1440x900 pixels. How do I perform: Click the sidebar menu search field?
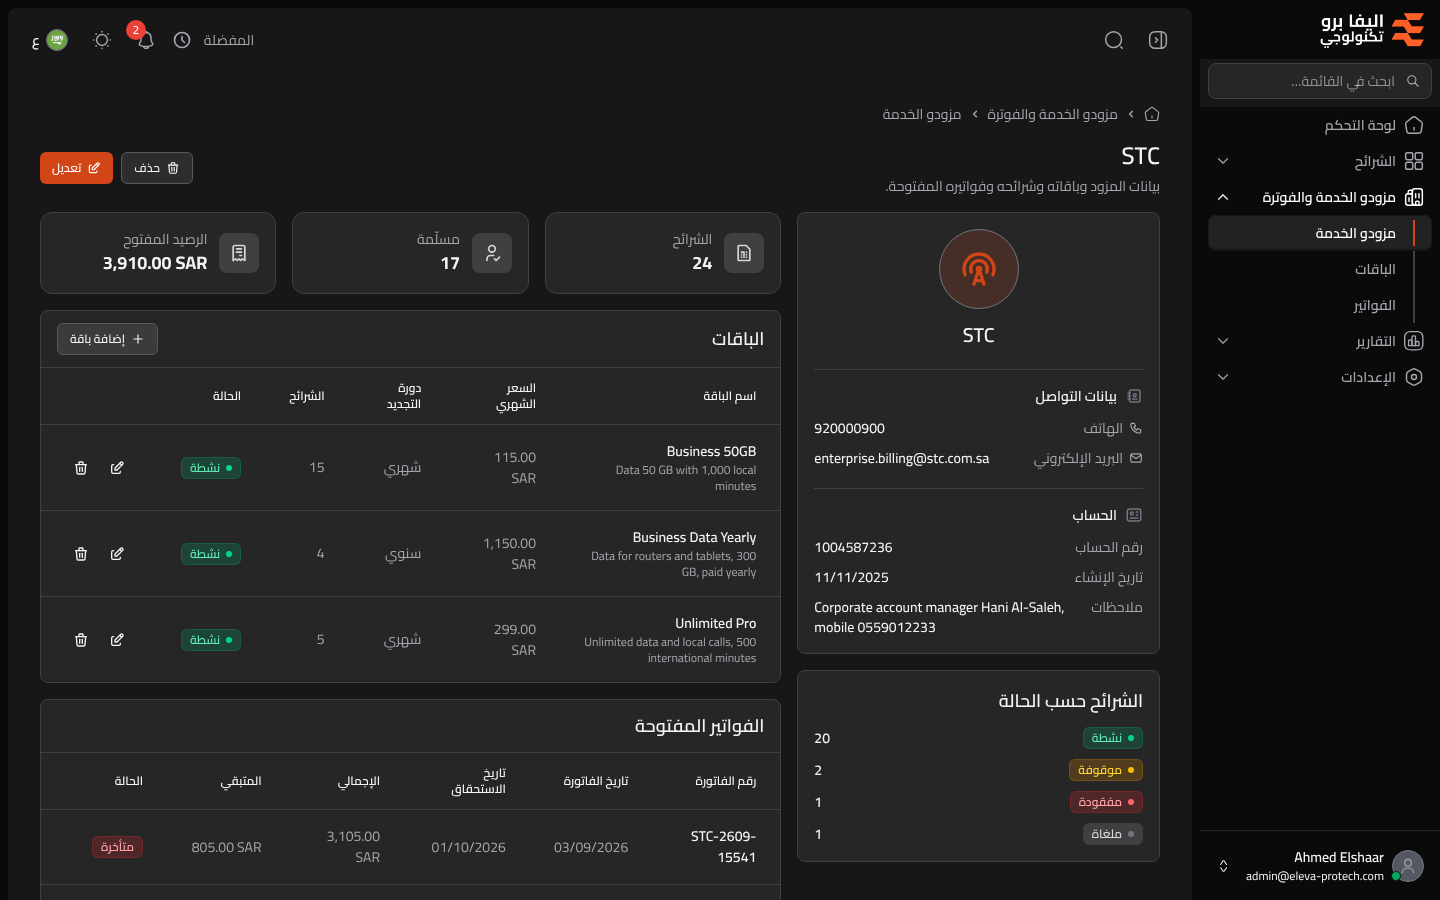pyautogui.click(x=1320, y=81)
